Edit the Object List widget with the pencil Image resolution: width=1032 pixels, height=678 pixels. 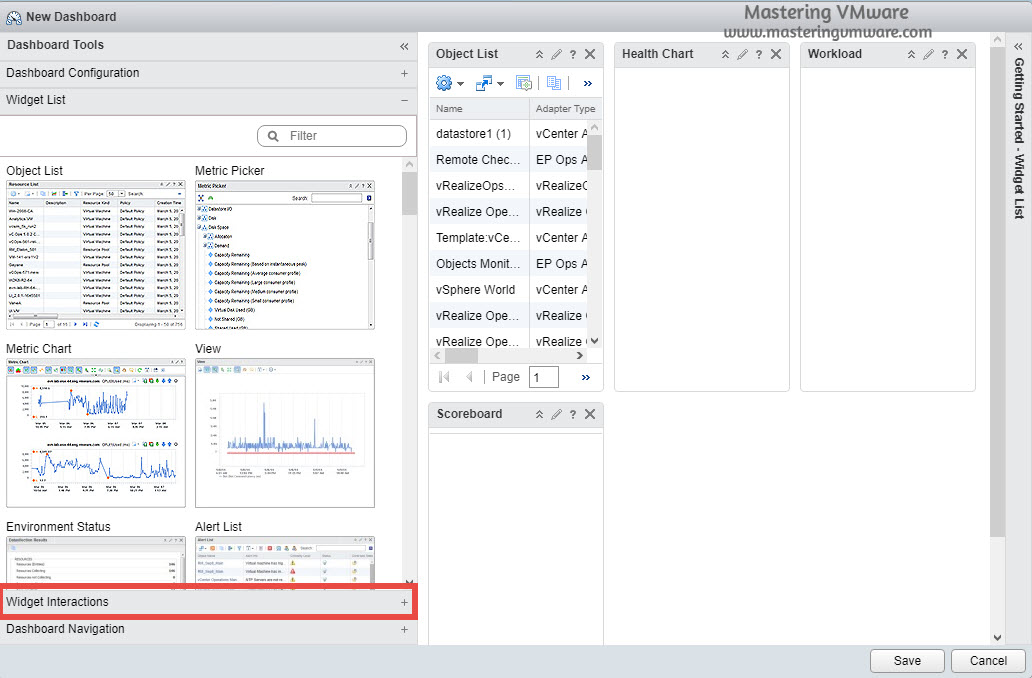click(556, 55)
